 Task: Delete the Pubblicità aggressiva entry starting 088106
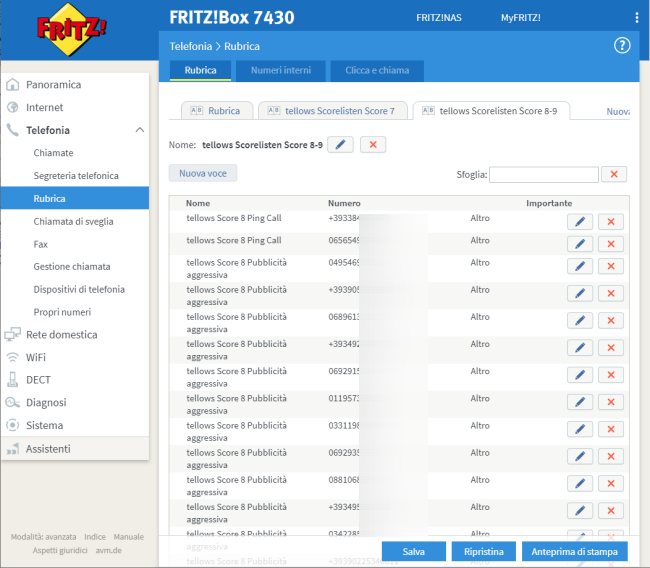click(x=611, y=483)
